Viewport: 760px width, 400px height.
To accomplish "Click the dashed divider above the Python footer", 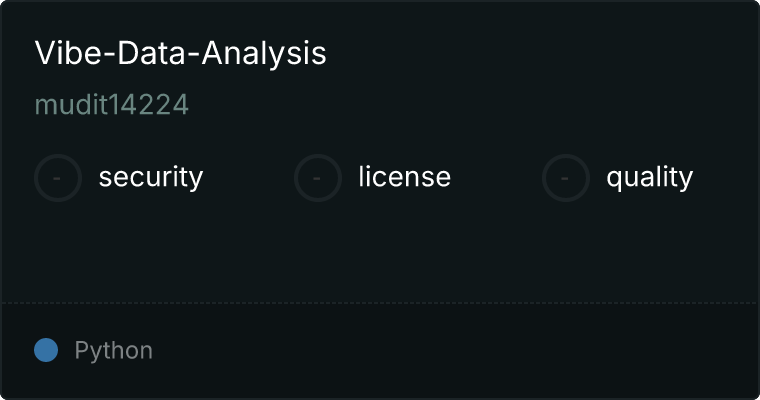I will 380,303.
